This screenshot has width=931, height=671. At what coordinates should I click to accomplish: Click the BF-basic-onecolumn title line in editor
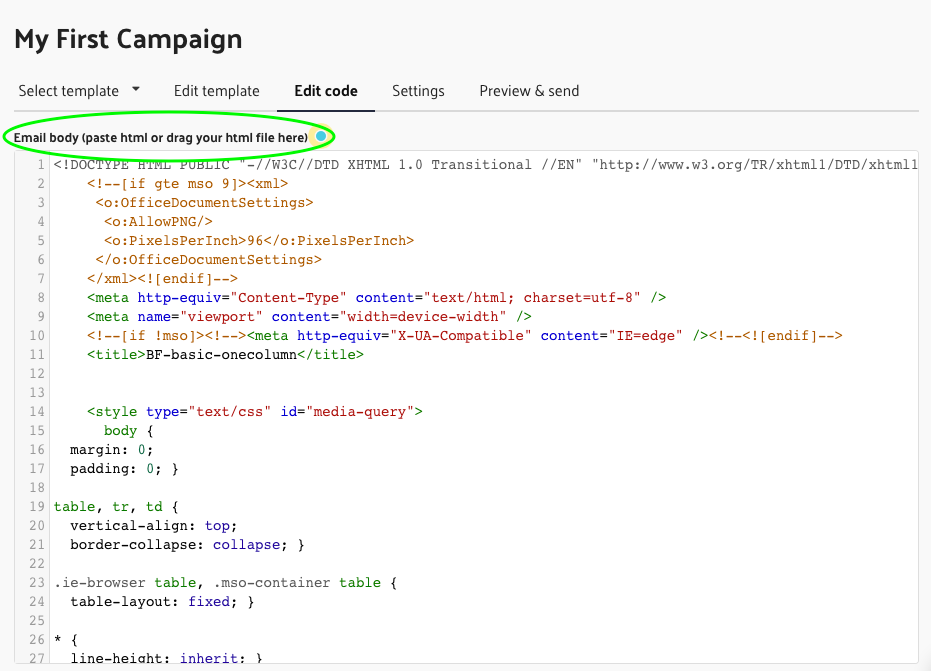225,354
